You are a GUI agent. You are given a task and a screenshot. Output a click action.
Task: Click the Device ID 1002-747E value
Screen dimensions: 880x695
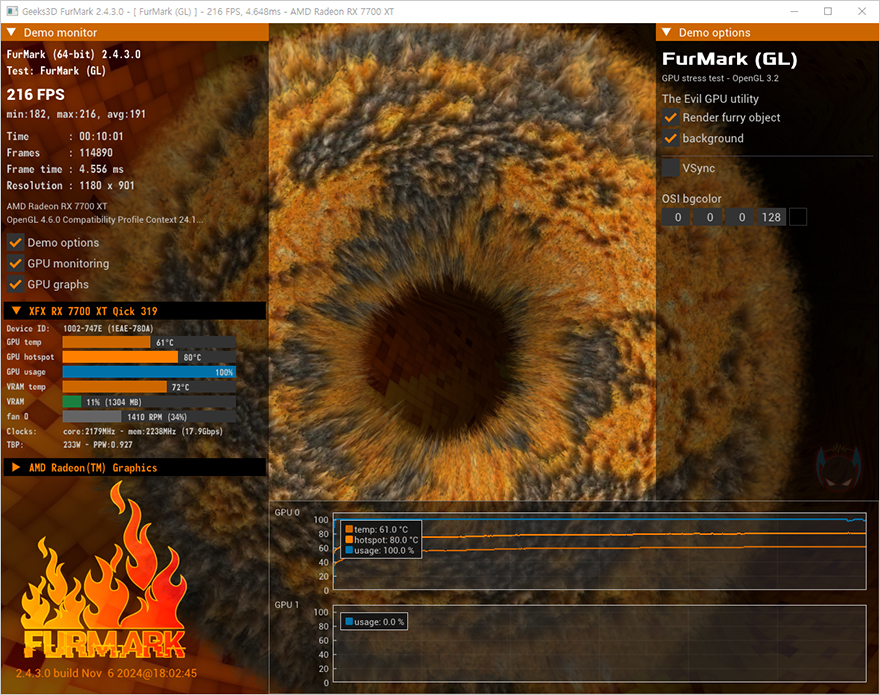pos(108,328)
